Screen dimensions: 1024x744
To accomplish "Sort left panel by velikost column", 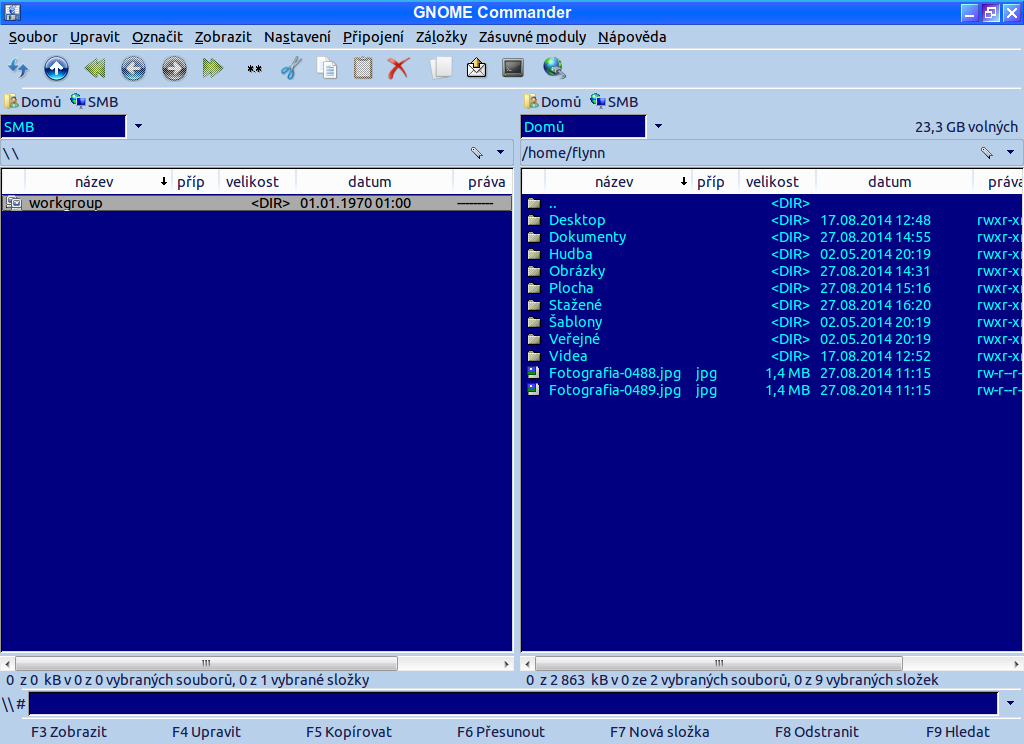I will (x=257, y=182).
